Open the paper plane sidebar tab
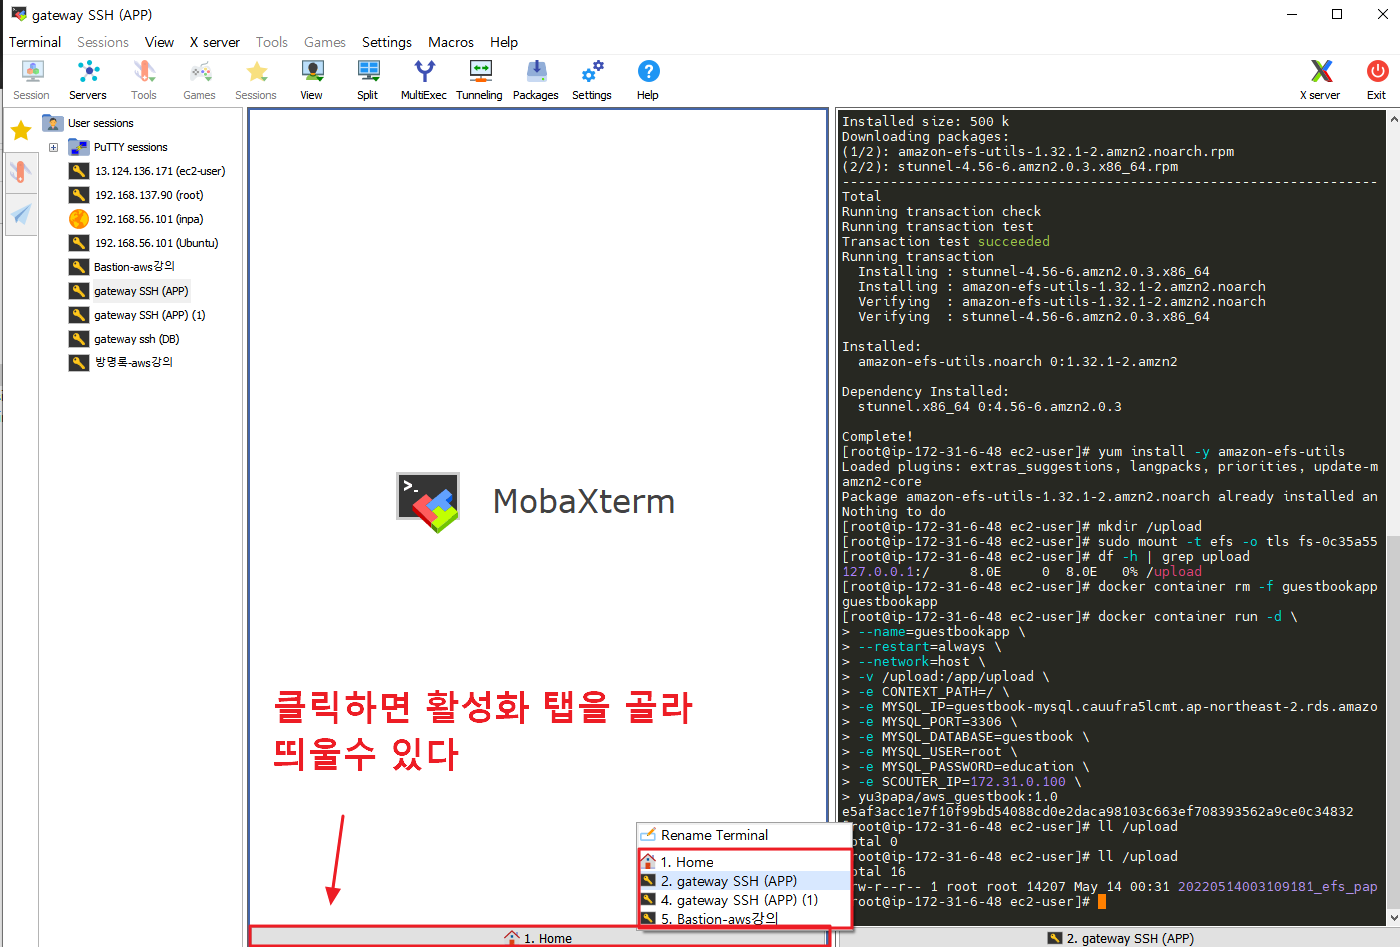The image size is (1400, 947). click(21, 213)
